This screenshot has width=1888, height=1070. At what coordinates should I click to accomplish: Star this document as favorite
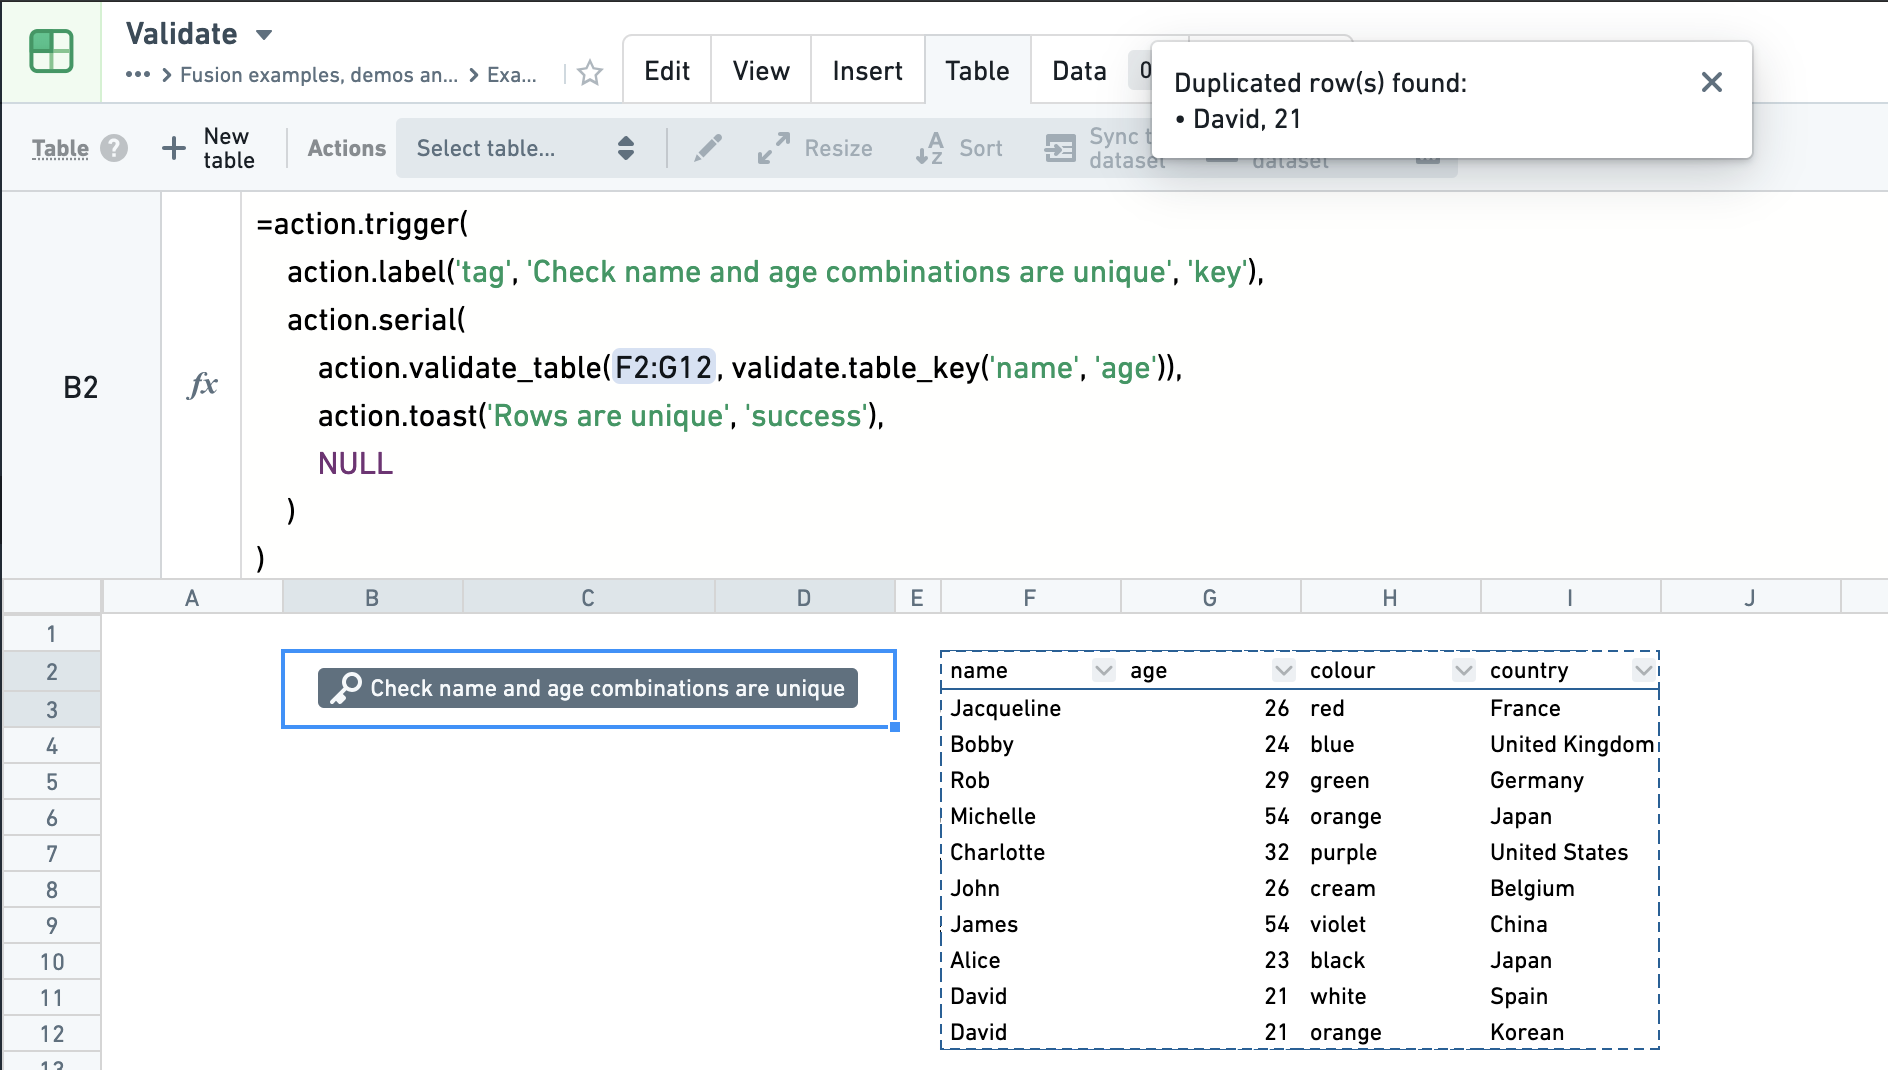590,73
